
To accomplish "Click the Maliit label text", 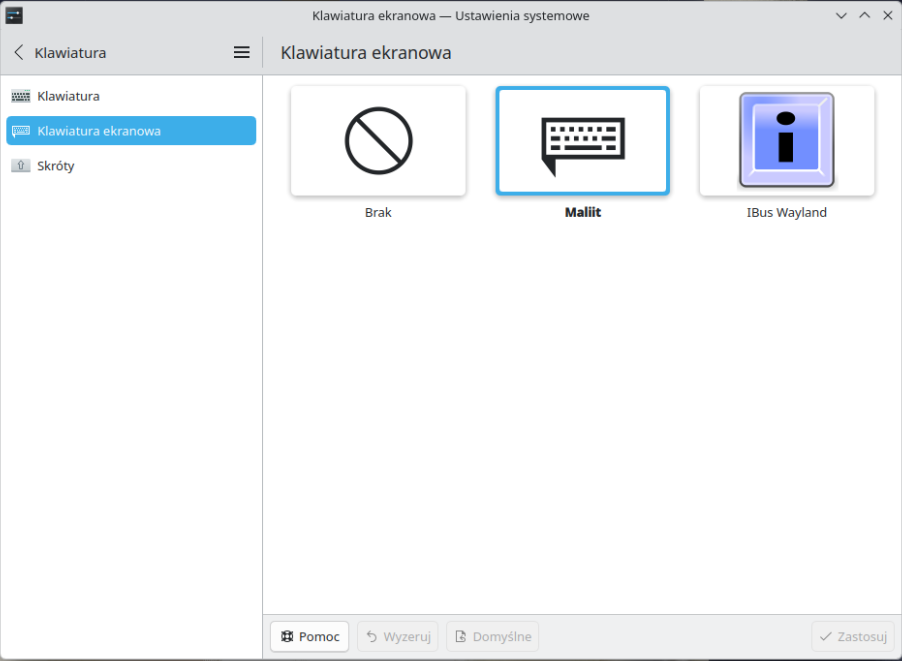I will [583, 213].
